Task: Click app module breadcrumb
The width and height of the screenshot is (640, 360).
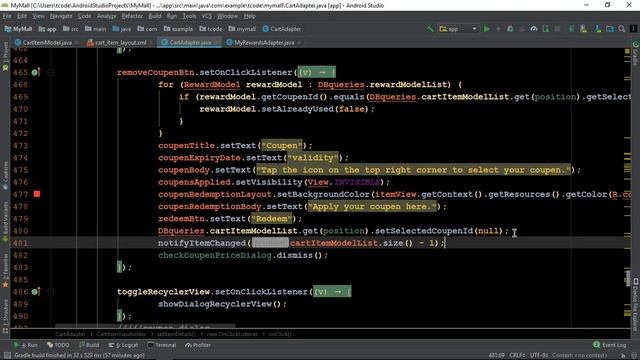Action: click(x=47, y=29)
